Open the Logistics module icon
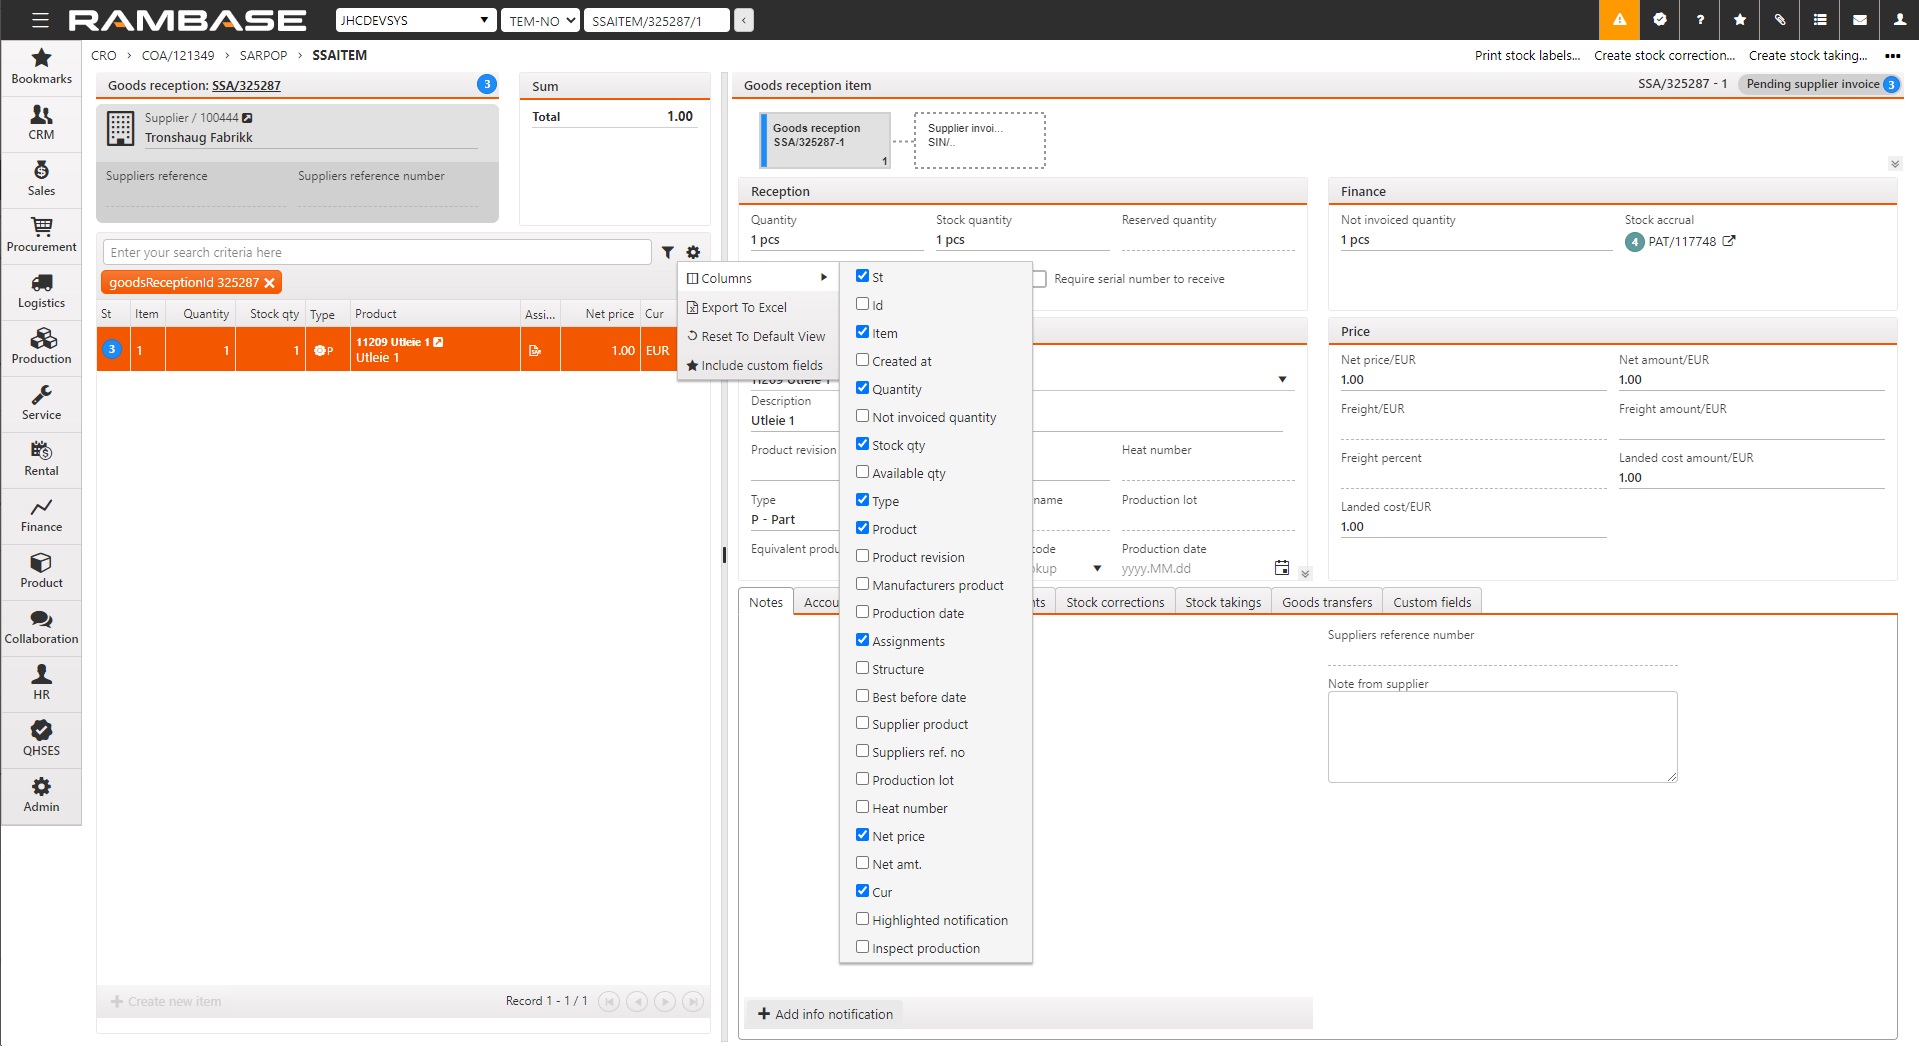 (x=41, y=291)
